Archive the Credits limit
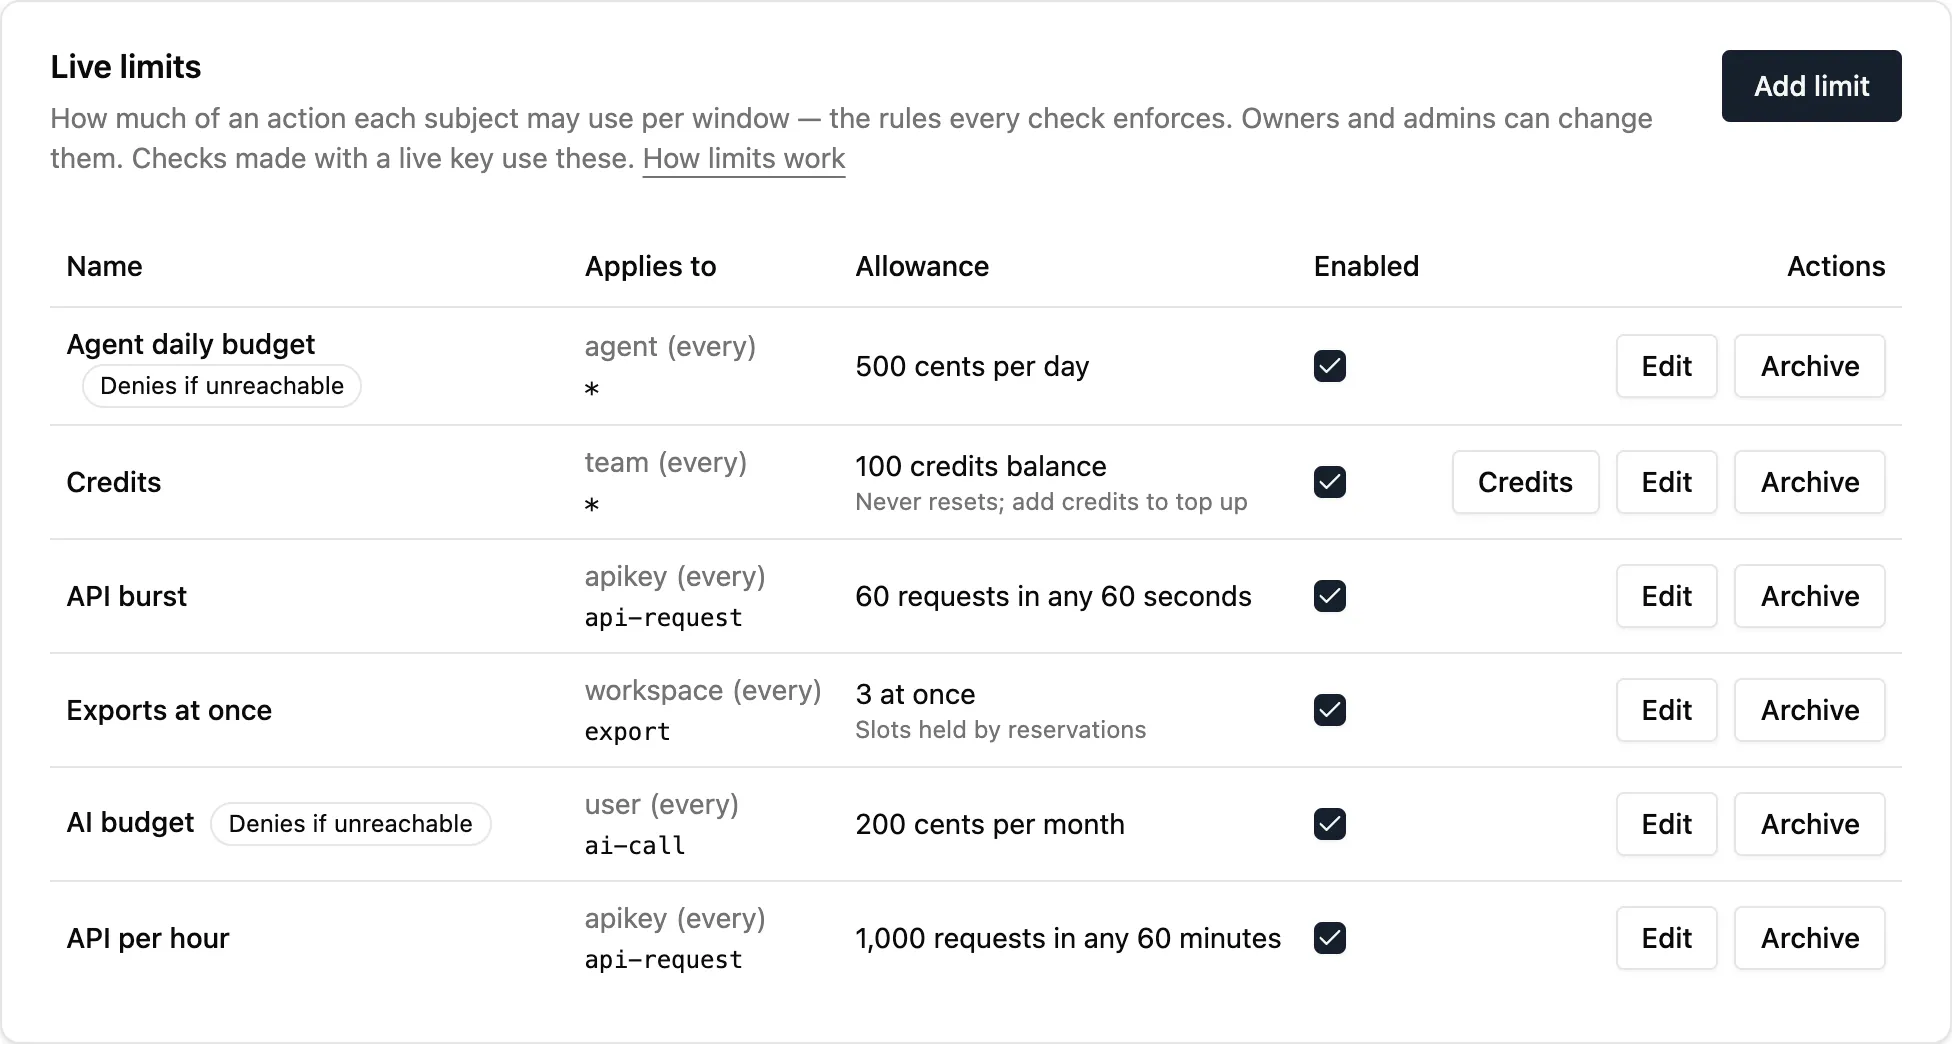1952x1044 pixels. (1810, 482)
